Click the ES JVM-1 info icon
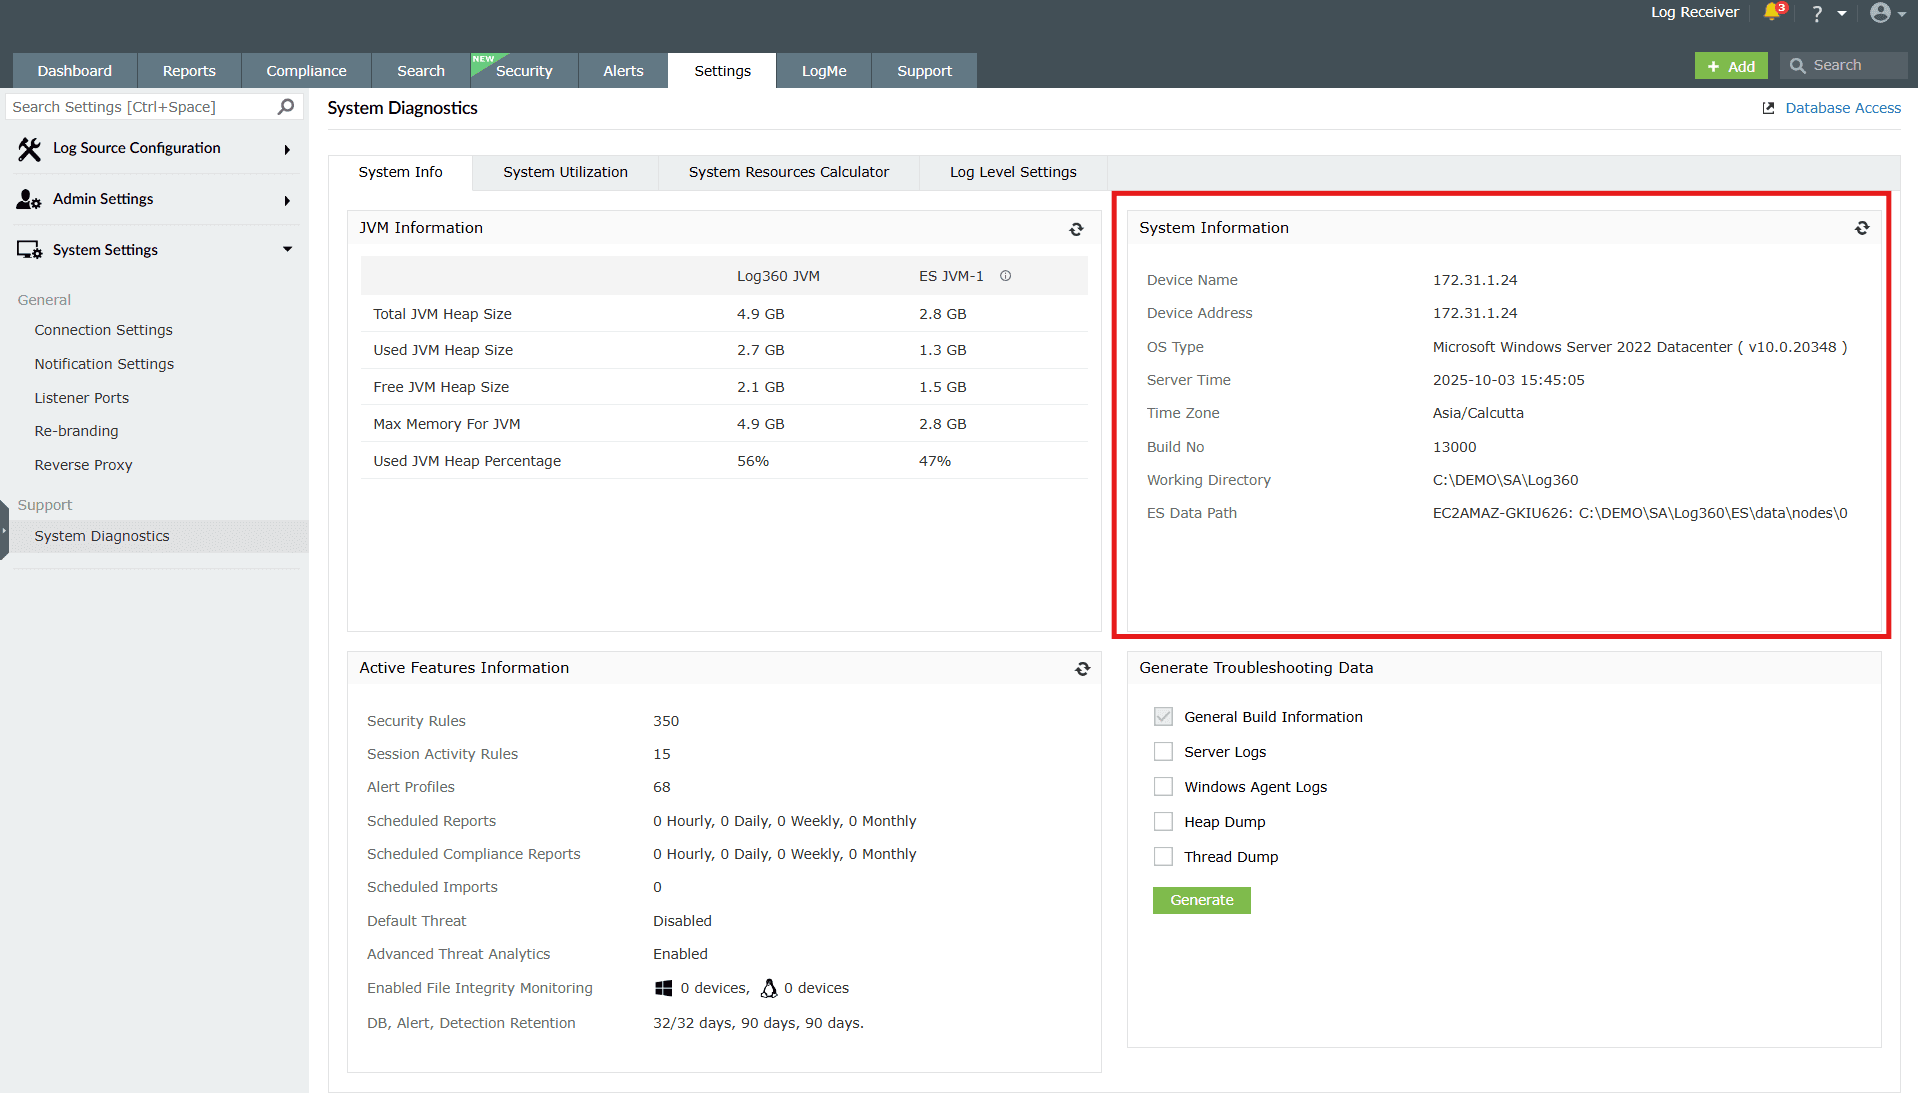The image size is (1918, 1093). tap(1006, 276)
